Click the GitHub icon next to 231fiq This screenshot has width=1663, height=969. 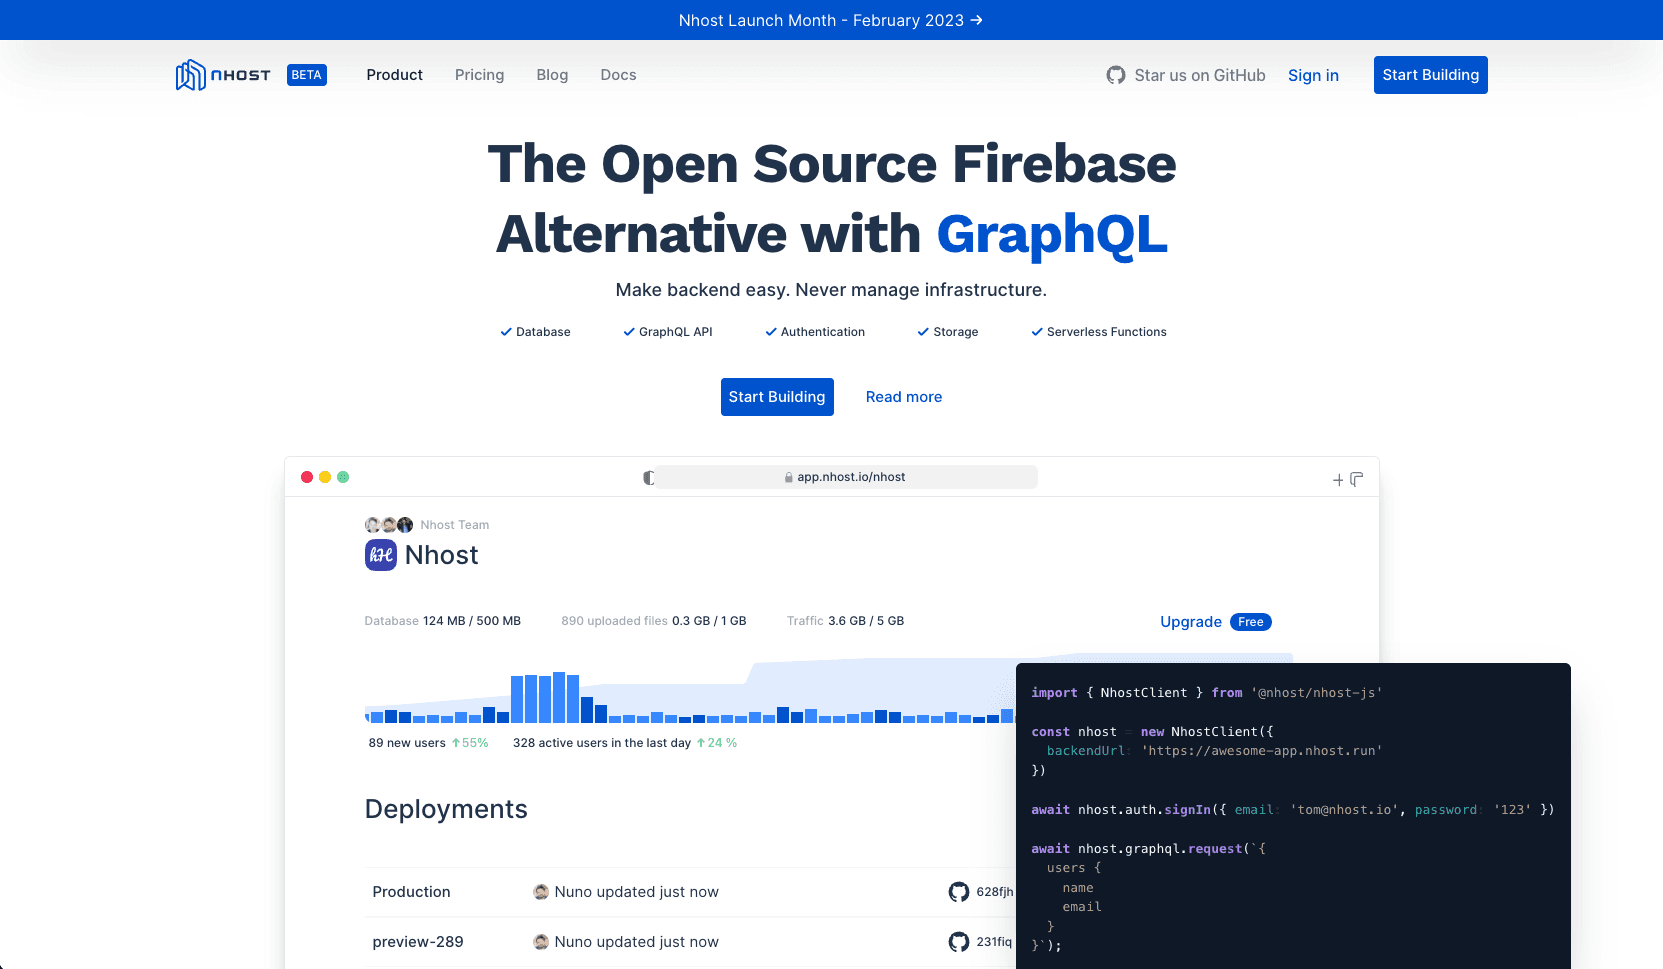click(x=959, y=942)
